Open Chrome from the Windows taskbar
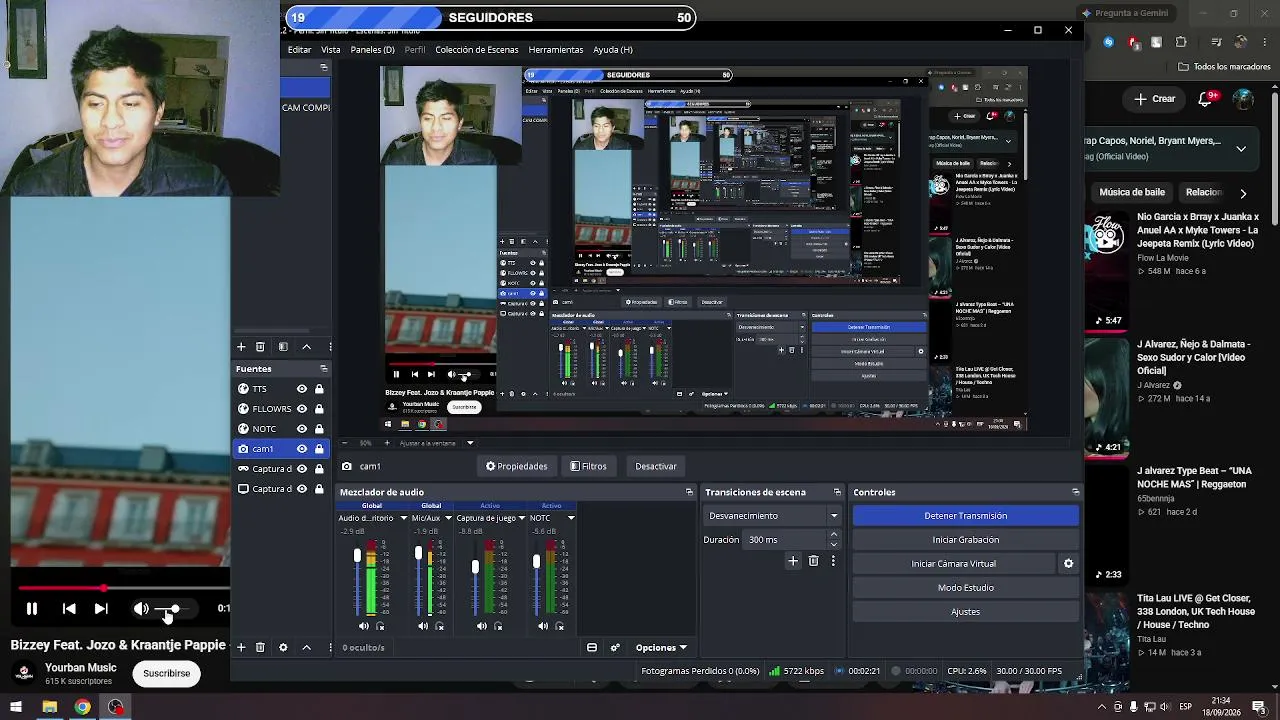 [82, 707]
